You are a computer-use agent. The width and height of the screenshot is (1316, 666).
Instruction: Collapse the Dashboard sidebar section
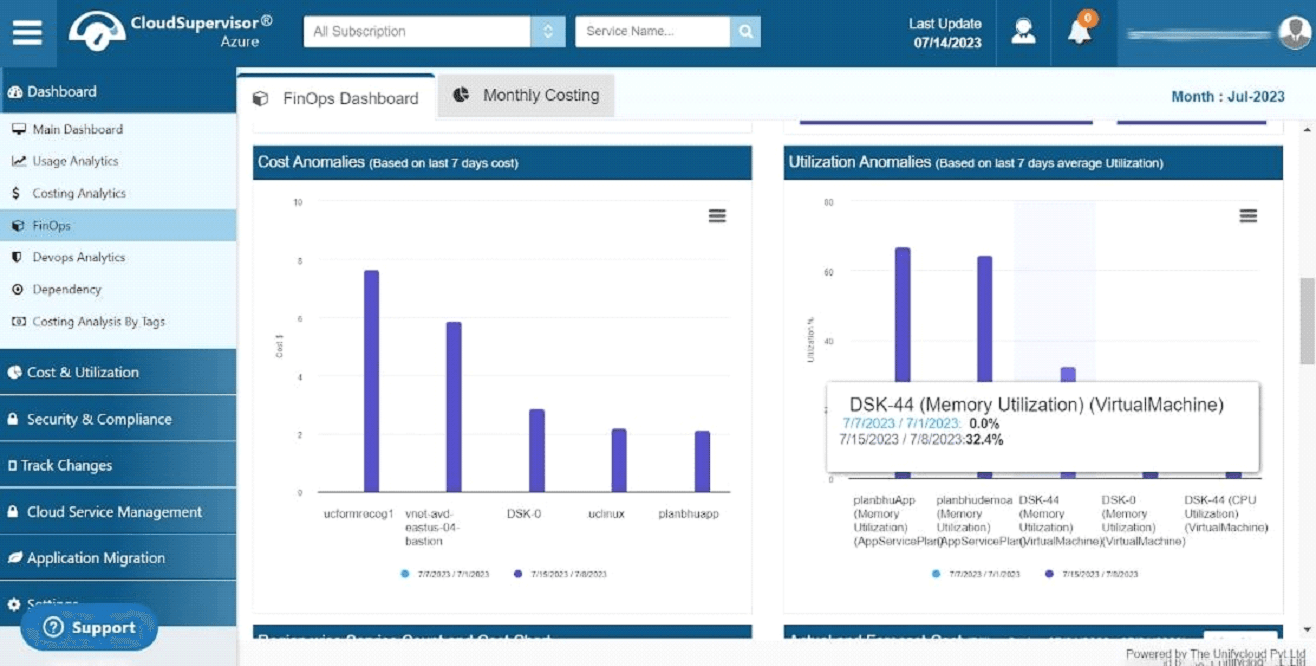click(x=118, y=91)
